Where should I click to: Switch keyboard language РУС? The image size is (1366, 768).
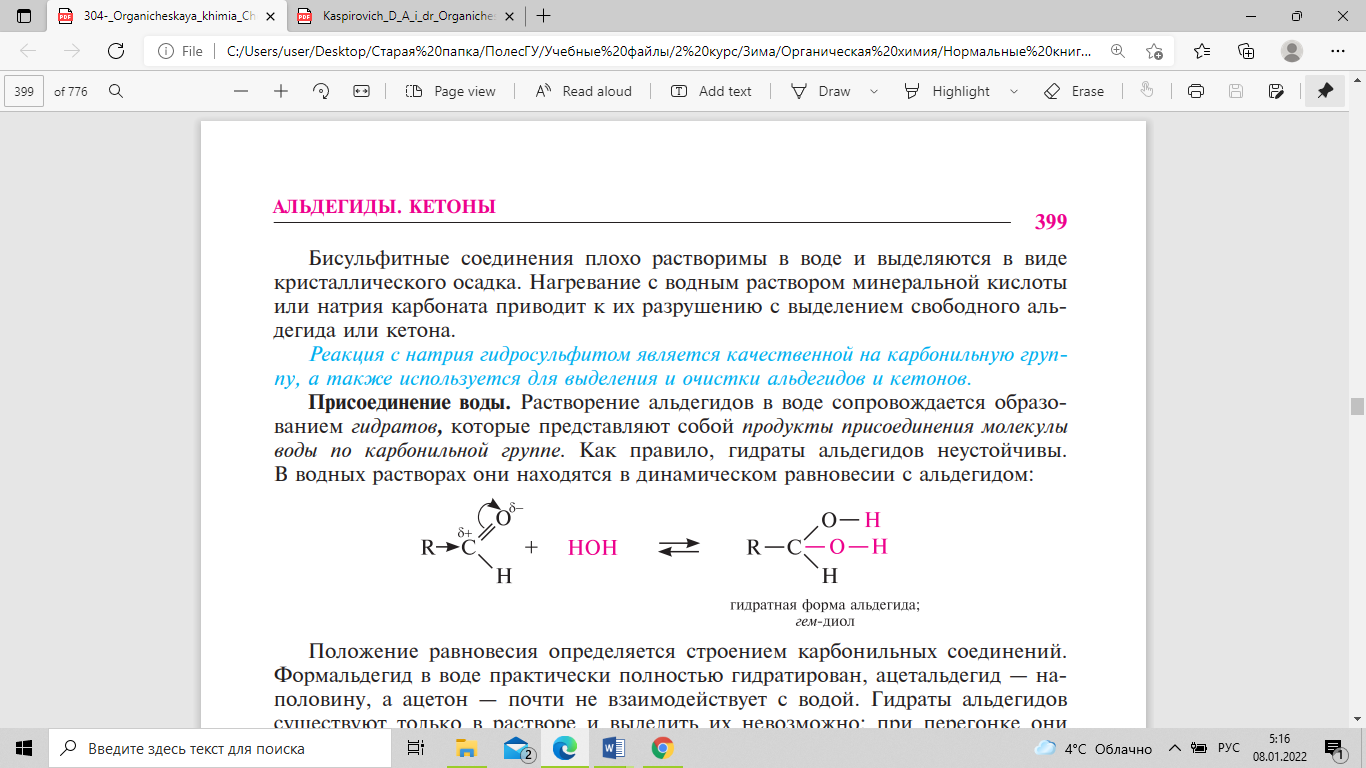point(1229,748)
